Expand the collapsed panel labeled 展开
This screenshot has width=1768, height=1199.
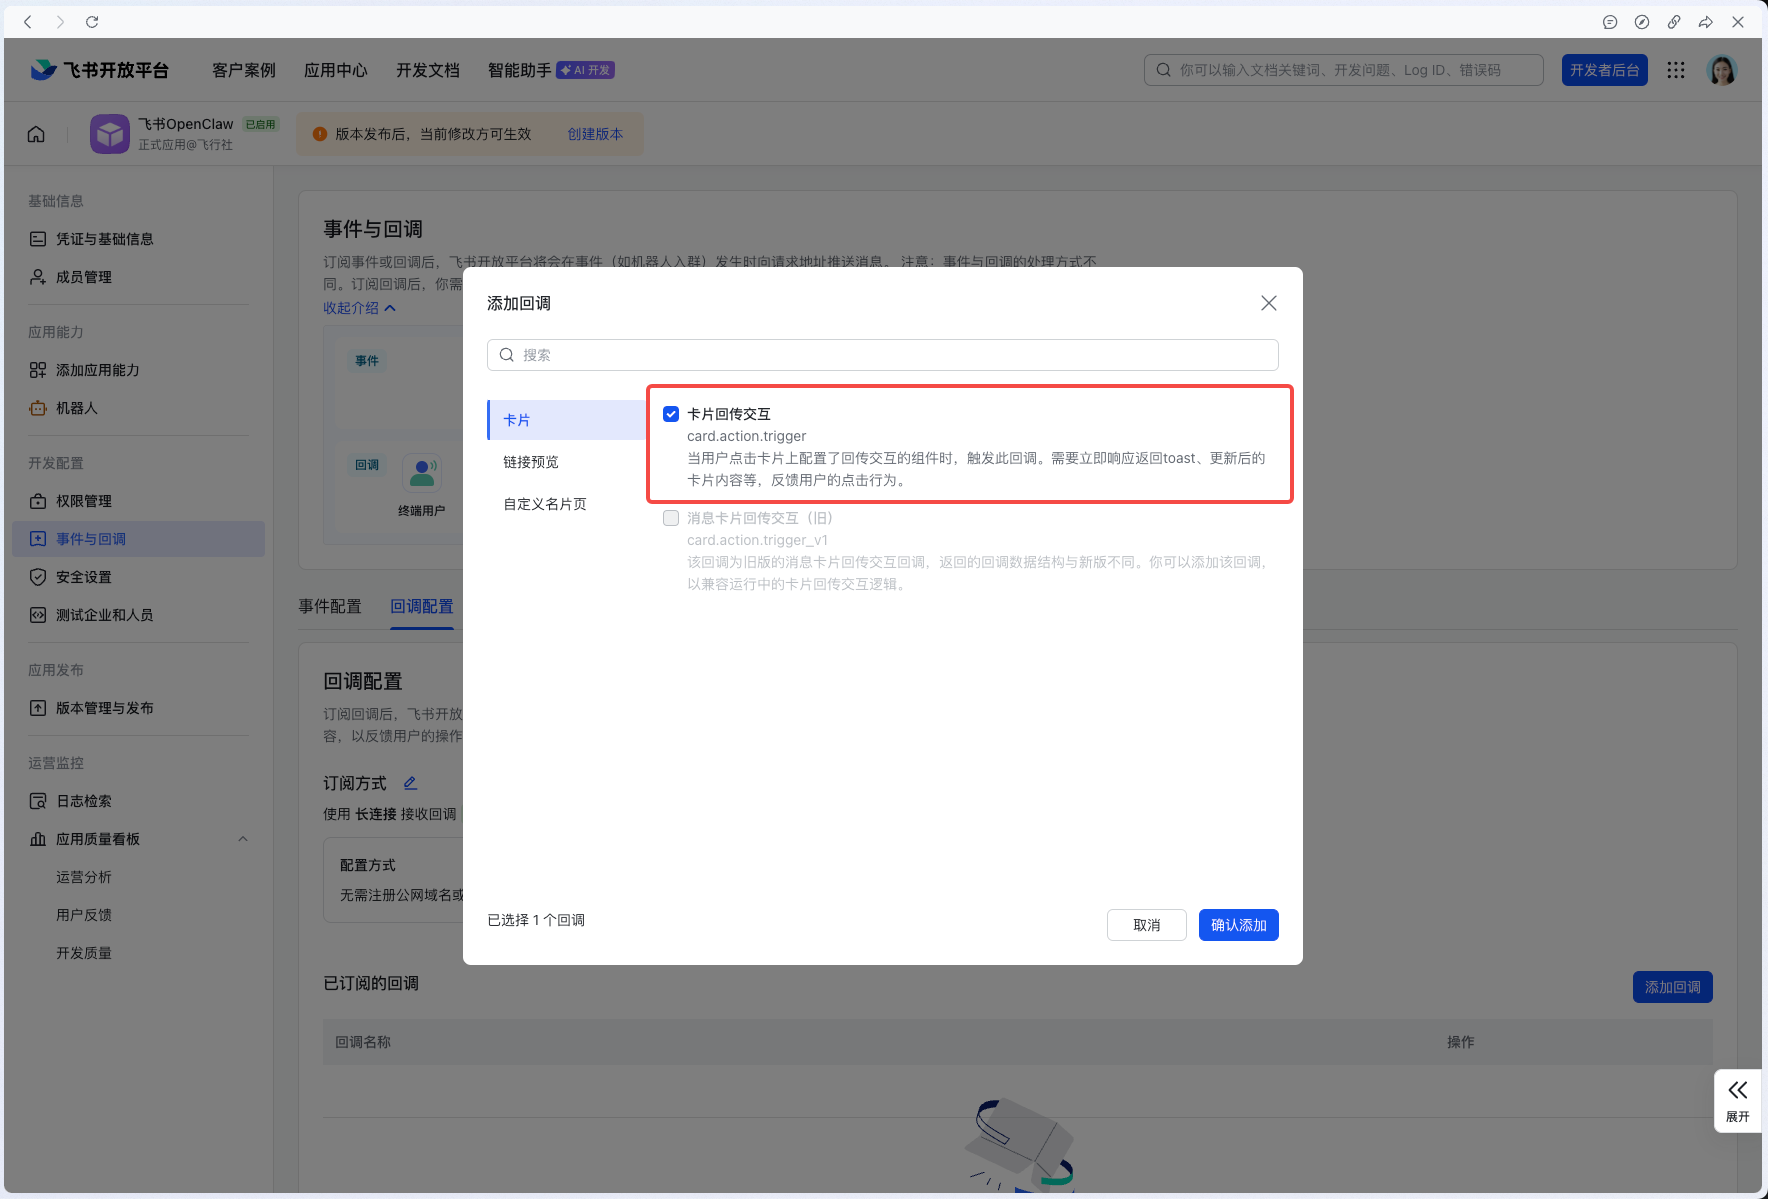(1738, 1100)
